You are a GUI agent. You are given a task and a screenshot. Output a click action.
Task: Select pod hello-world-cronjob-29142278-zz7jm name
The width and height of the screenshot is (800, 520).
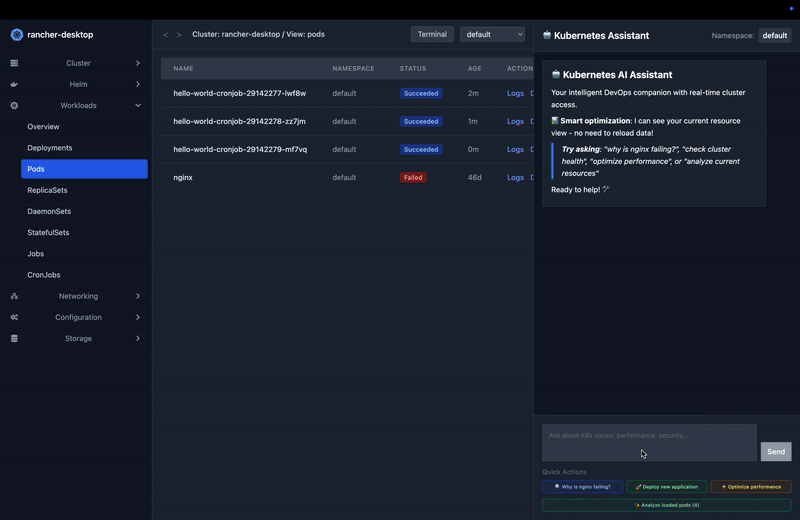239,121
